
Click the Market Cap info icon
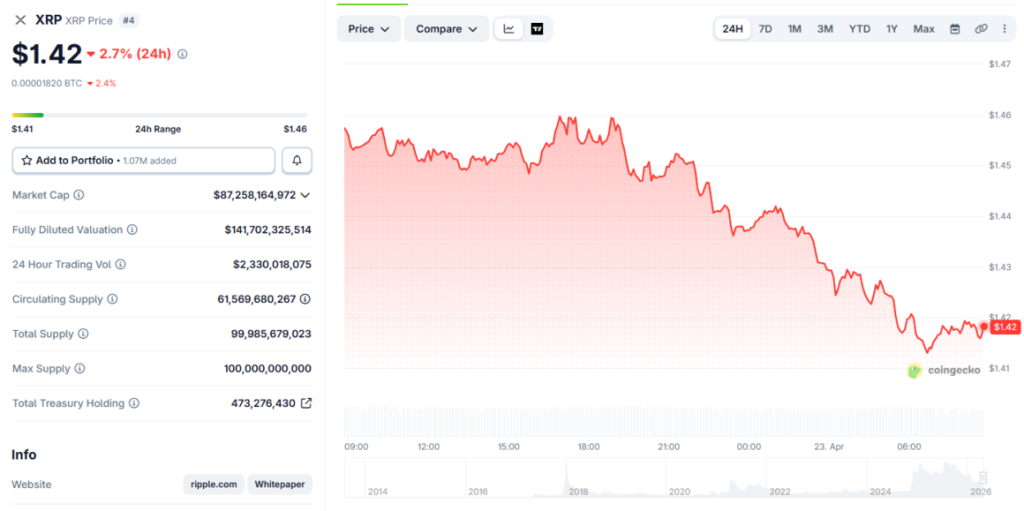(79, 195)
